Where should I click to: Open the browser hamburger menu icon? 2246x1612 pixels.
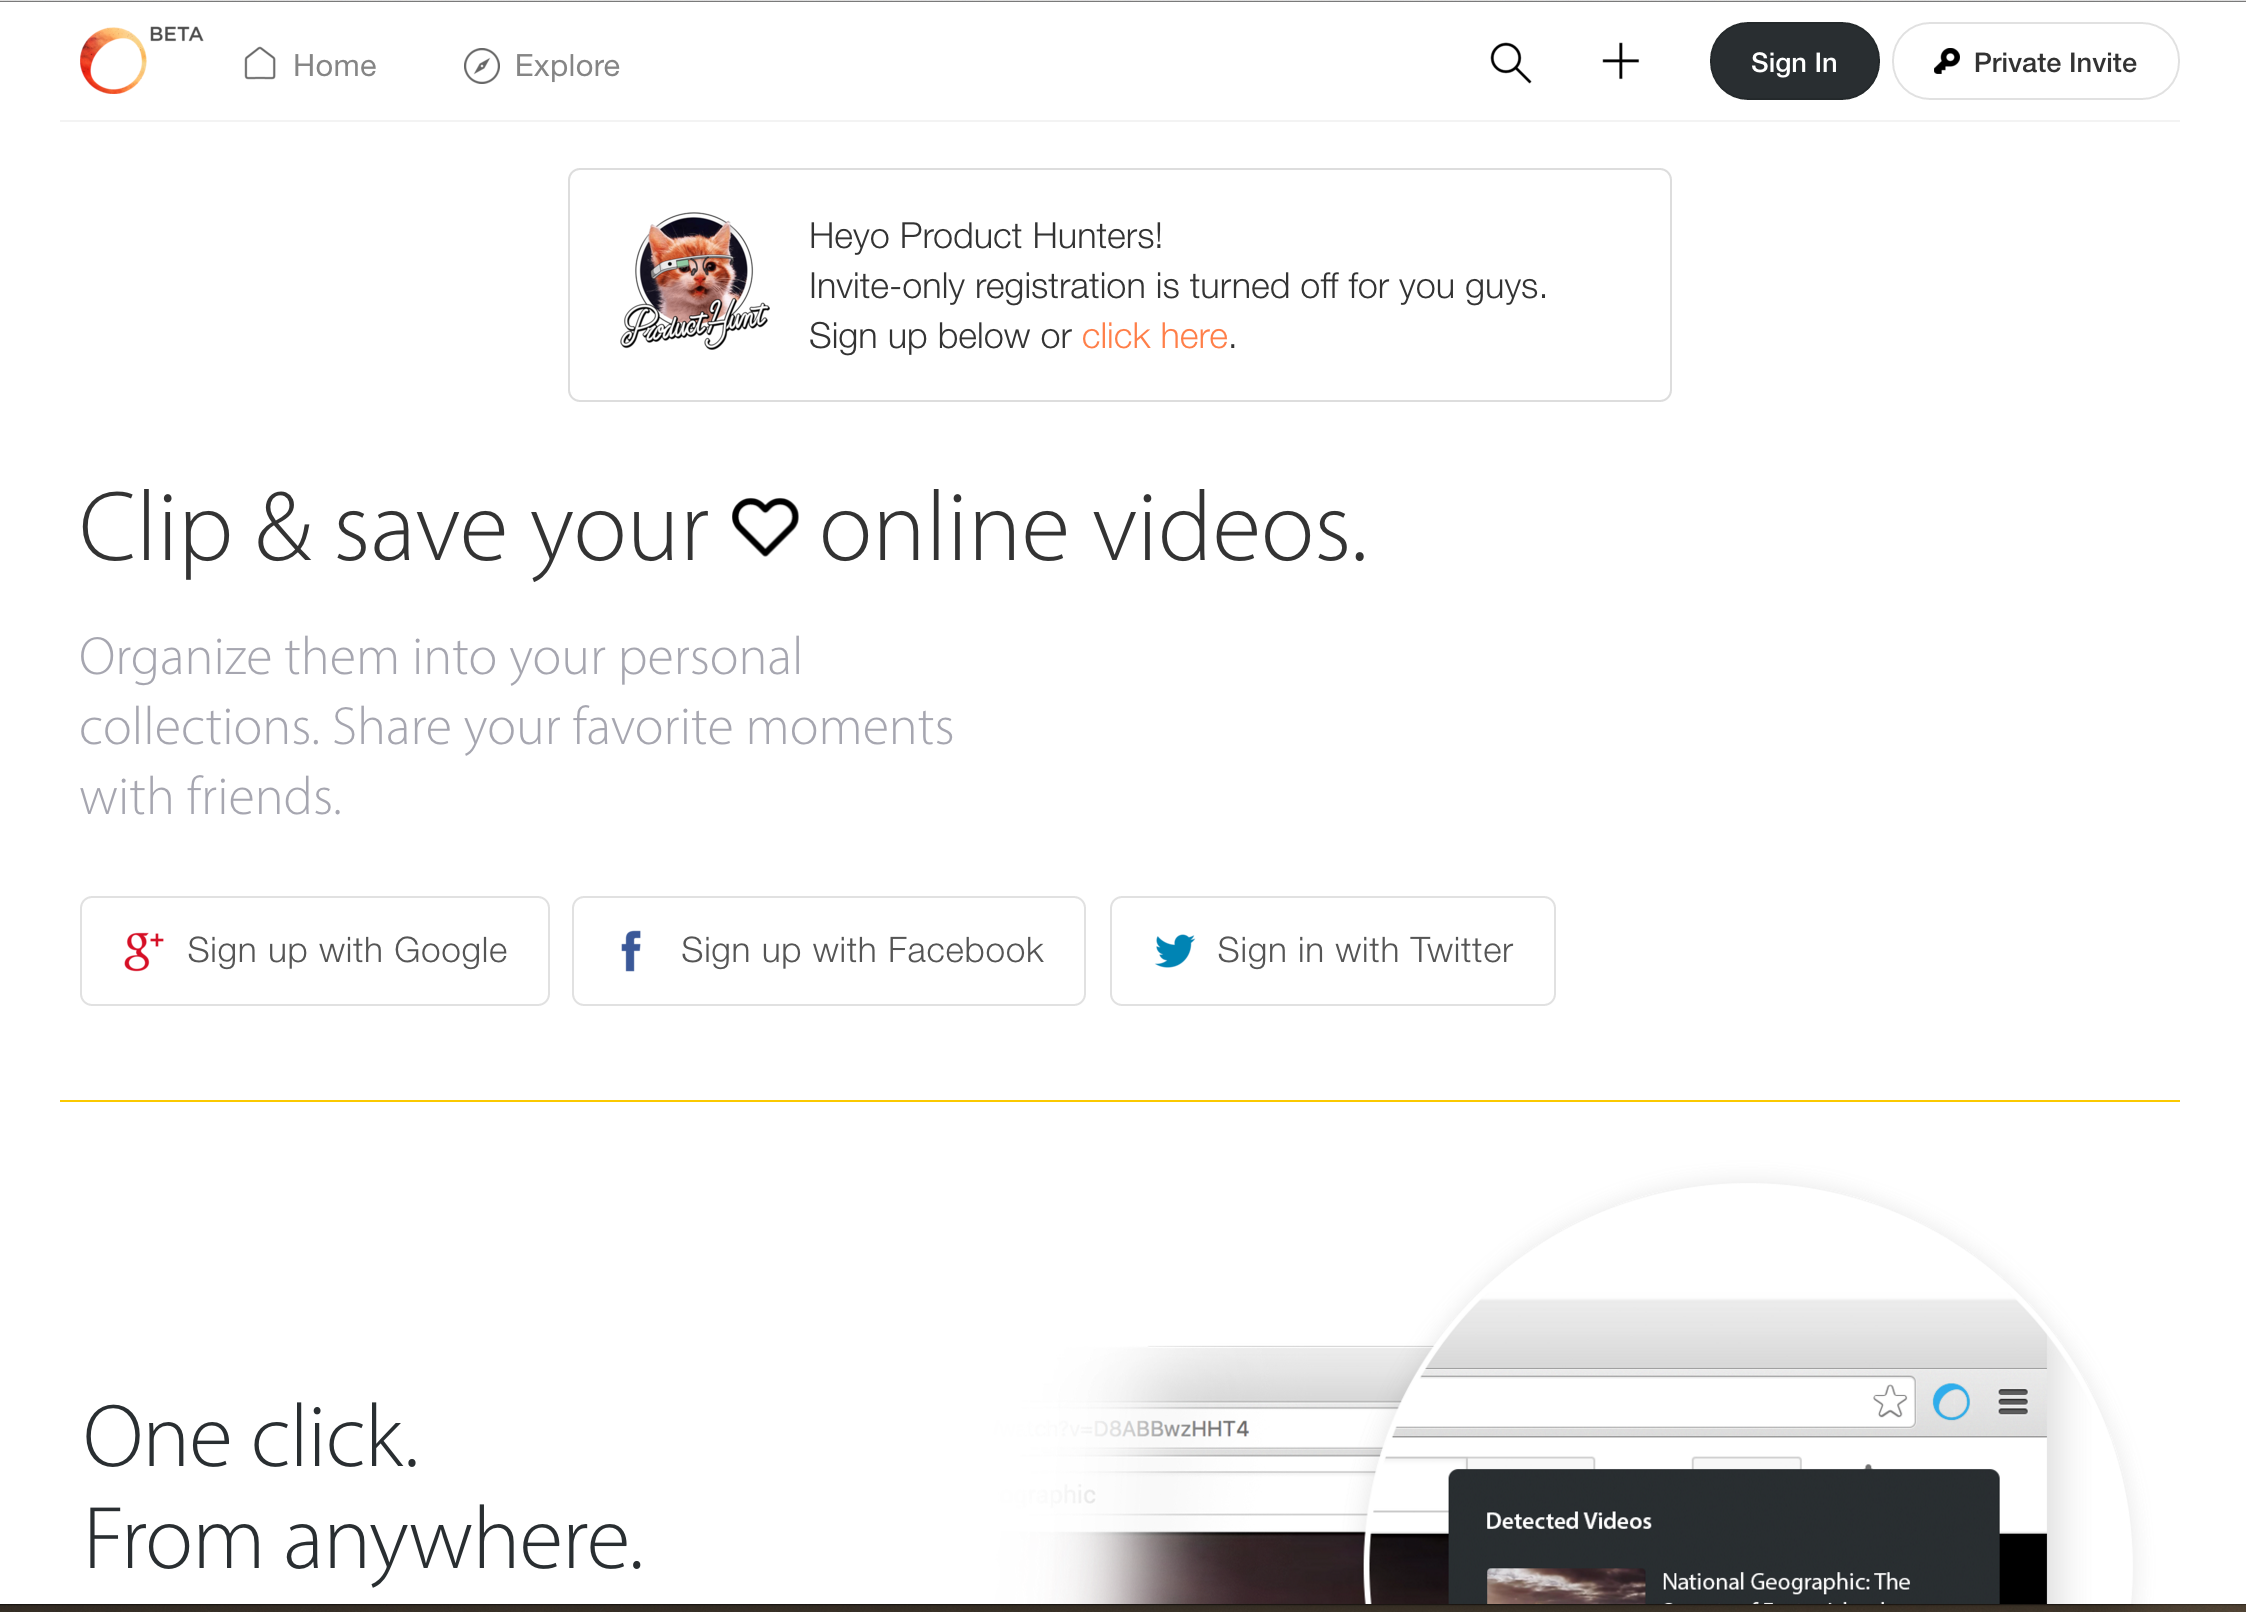[x=2013, y=1402]
